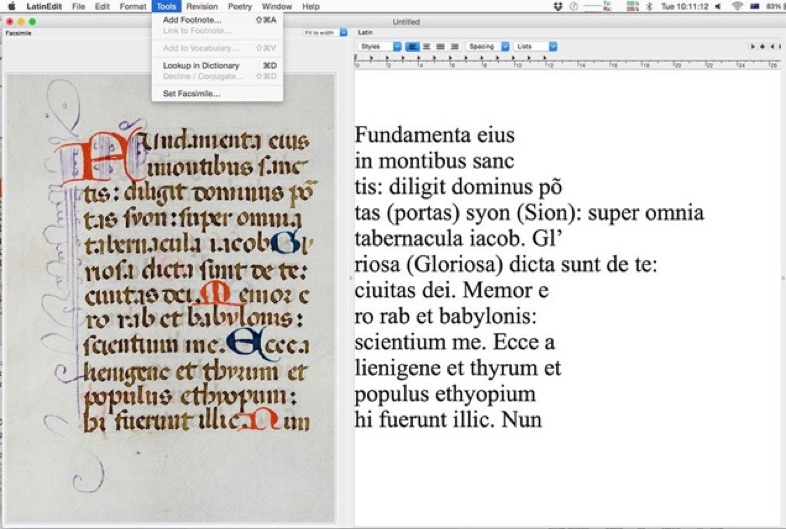The width and height of the screenshot is (786, 529).
Task: Click text line 'tis: diligit dominus põ'
Action: pos(458,187)
